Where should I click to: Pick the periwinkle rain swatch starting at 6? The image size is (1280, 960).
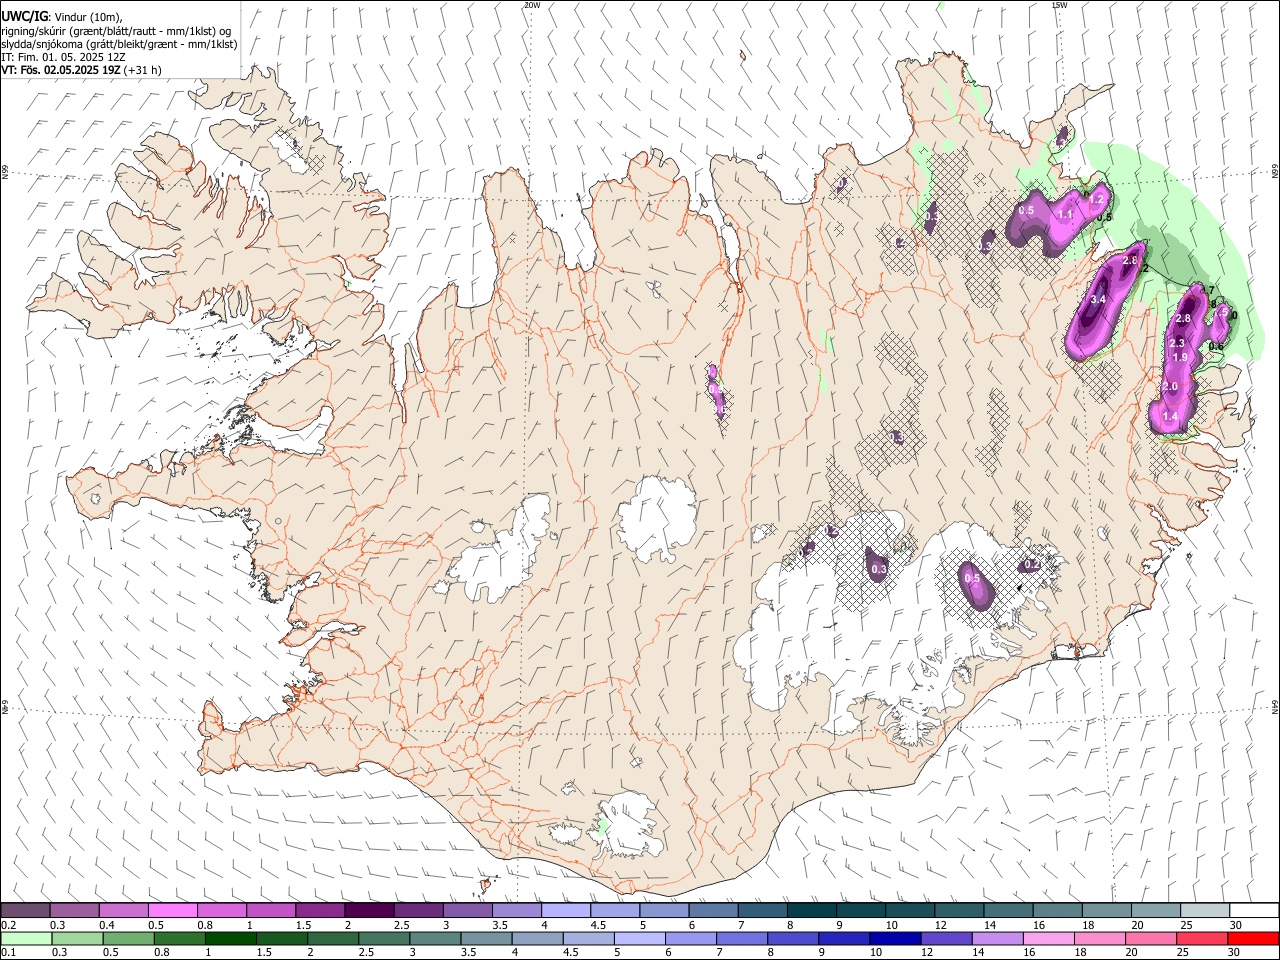[689, 938]
